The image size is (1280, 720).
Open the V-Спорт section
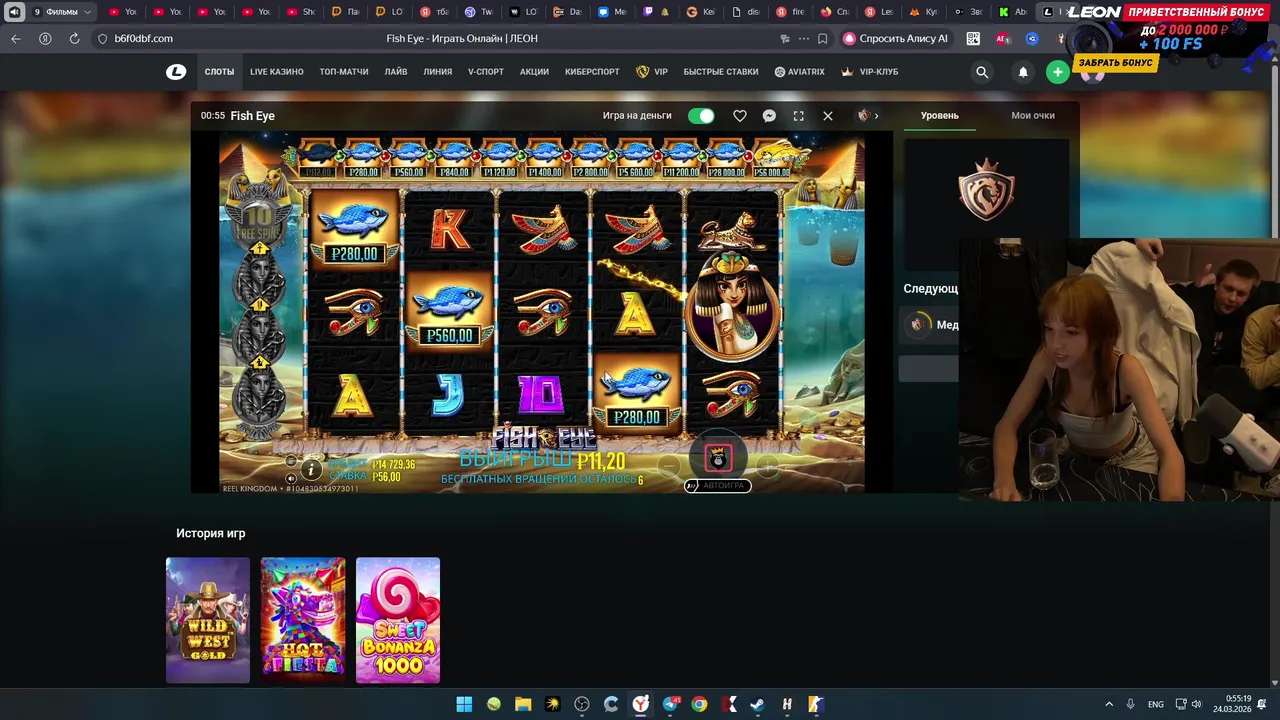click(486, 72)
